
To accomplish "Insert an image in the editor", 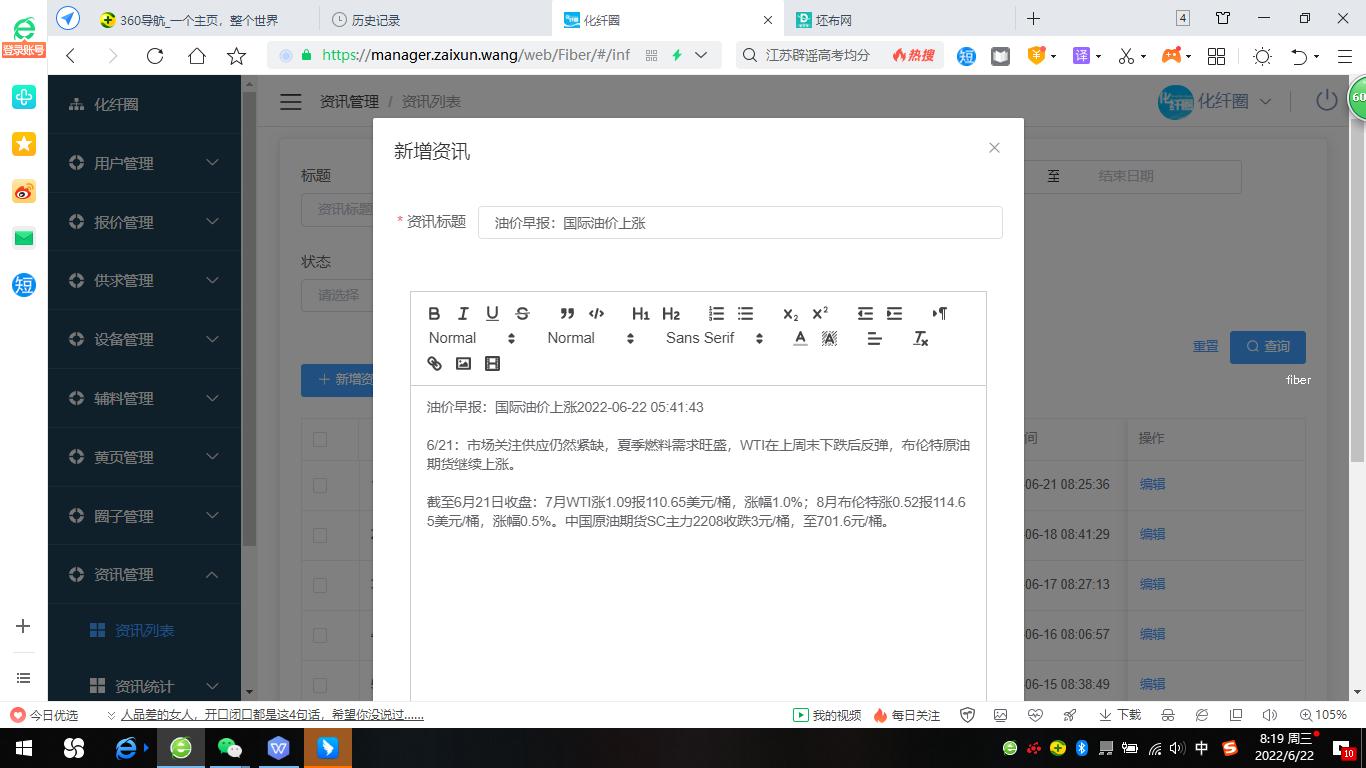I will tap(463, 364).
